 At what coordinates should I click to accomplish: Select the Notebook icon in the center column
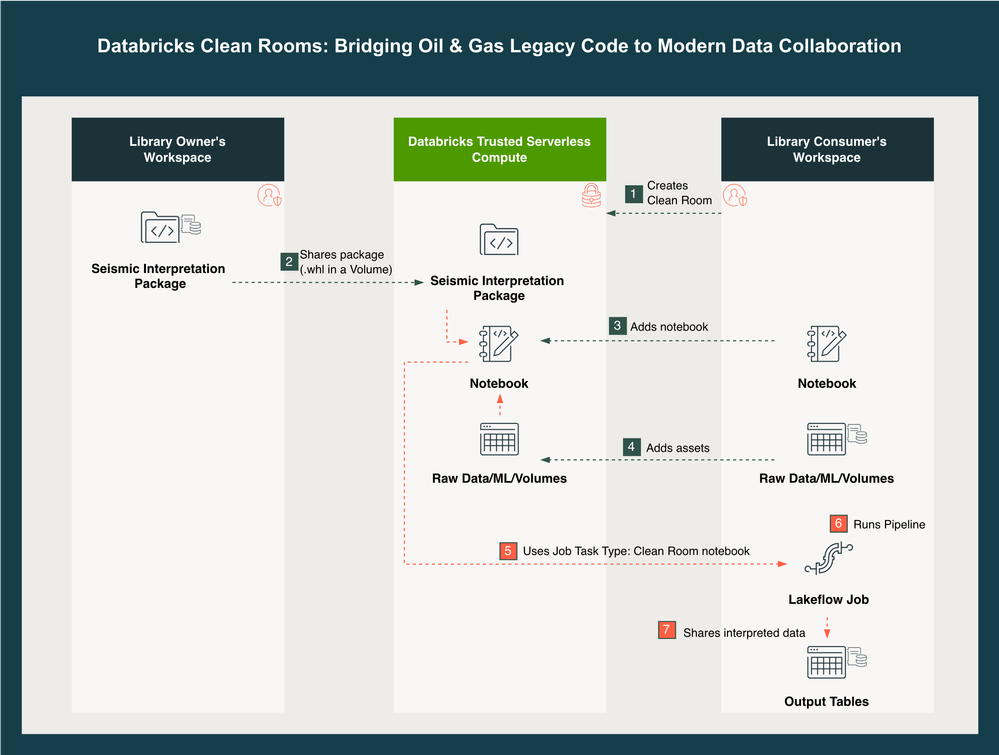point(499,344)
